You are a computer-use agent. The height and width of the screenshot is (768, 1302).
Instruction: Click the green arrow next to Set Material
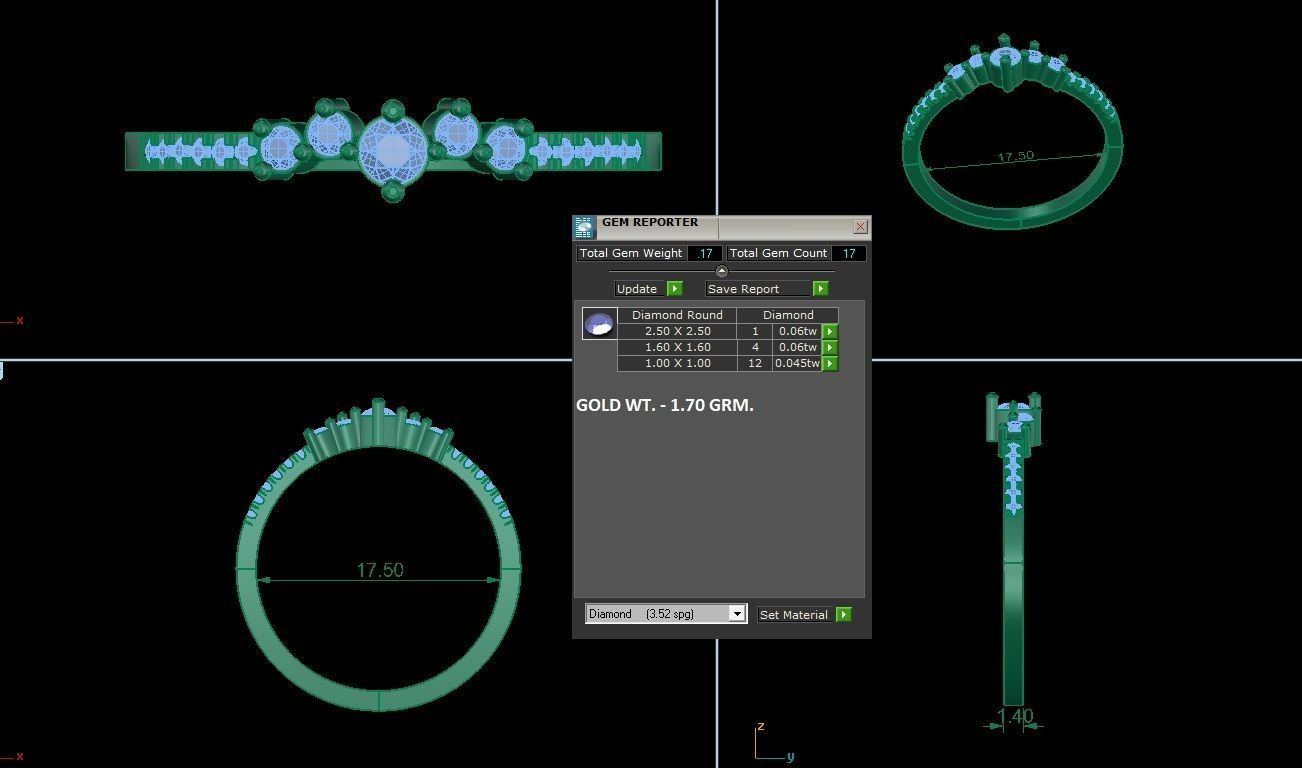844,615
